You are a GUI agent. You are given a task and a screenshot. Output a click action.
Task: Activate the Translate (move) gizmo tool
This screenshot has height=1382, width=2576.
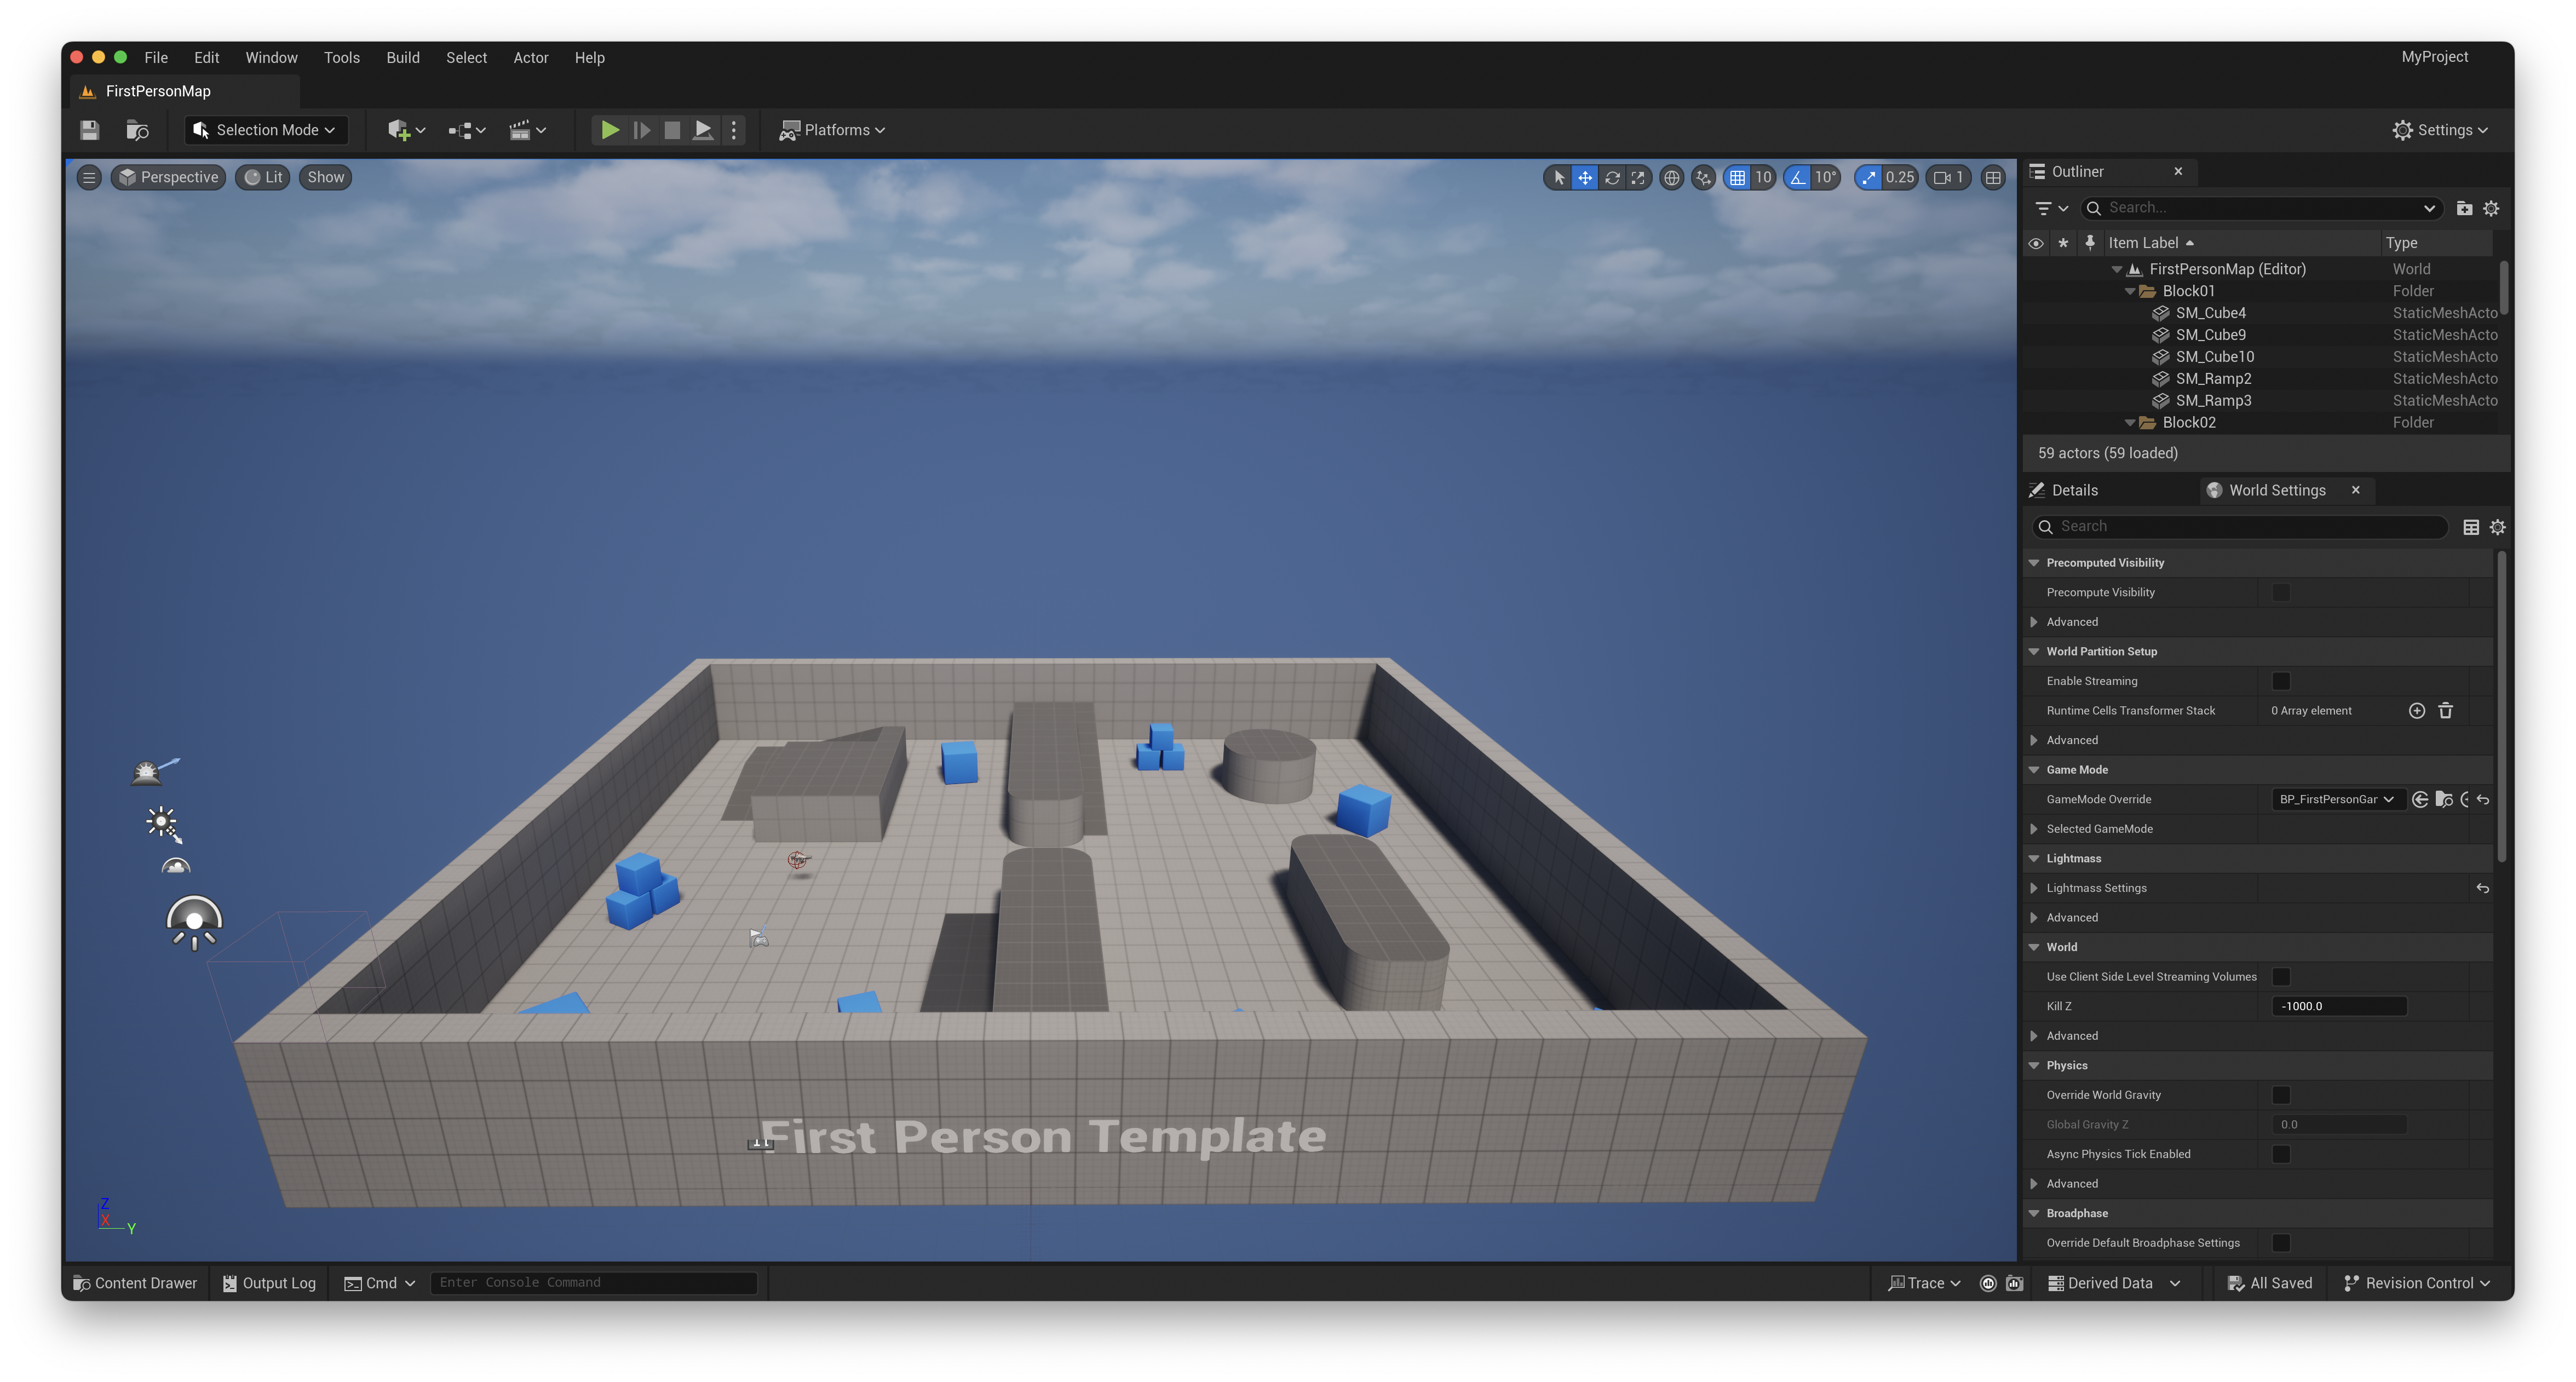1585,178
